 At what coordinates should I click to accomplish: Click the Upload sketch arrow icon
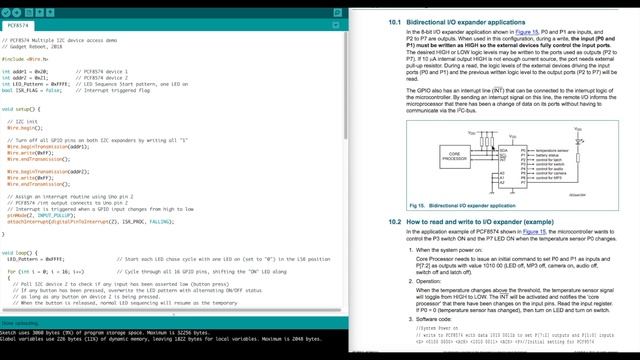[17, 13]
